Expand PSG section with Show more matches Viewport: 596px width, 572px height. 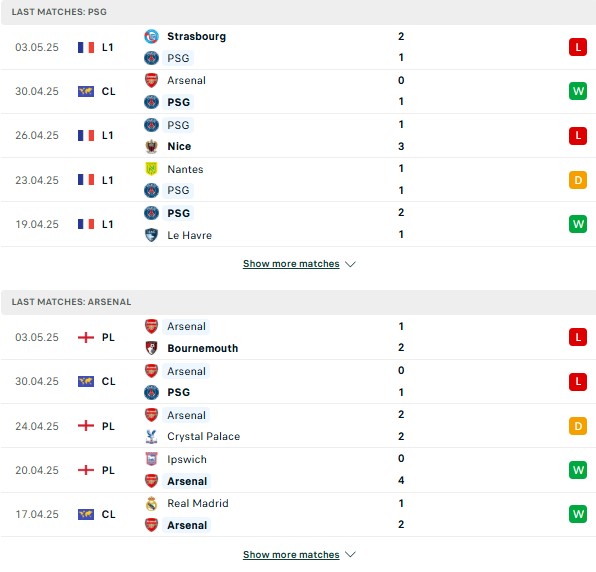tap(291, 264)
